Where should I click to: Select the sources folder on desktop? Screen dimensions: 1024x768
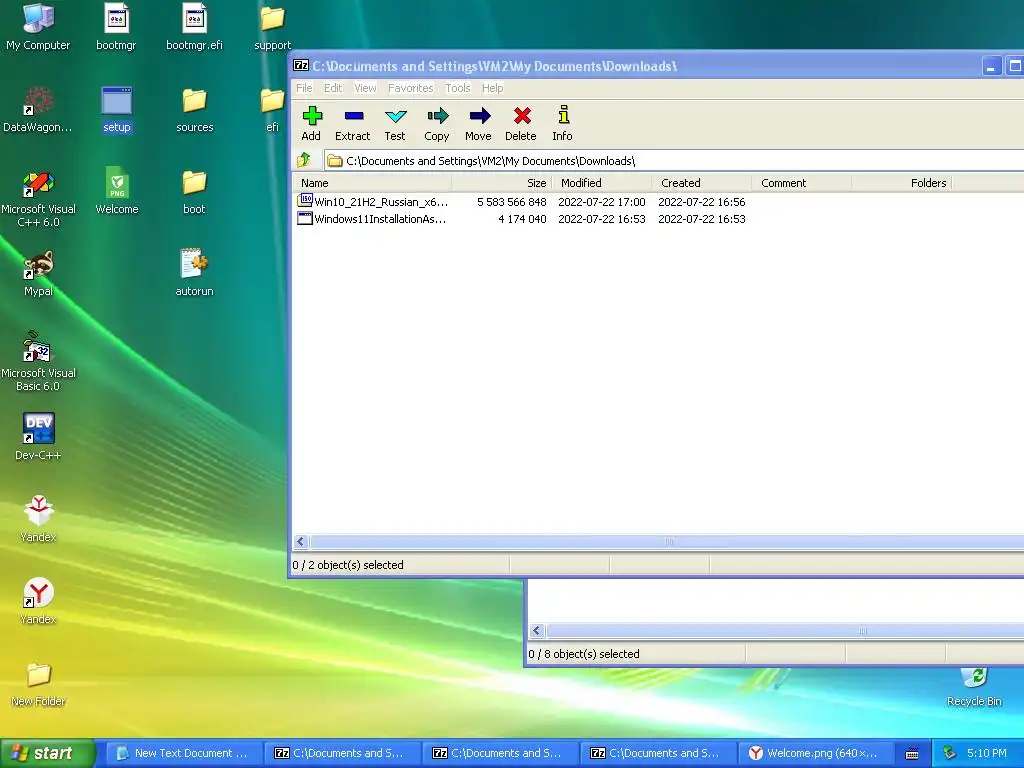point(195,109)
